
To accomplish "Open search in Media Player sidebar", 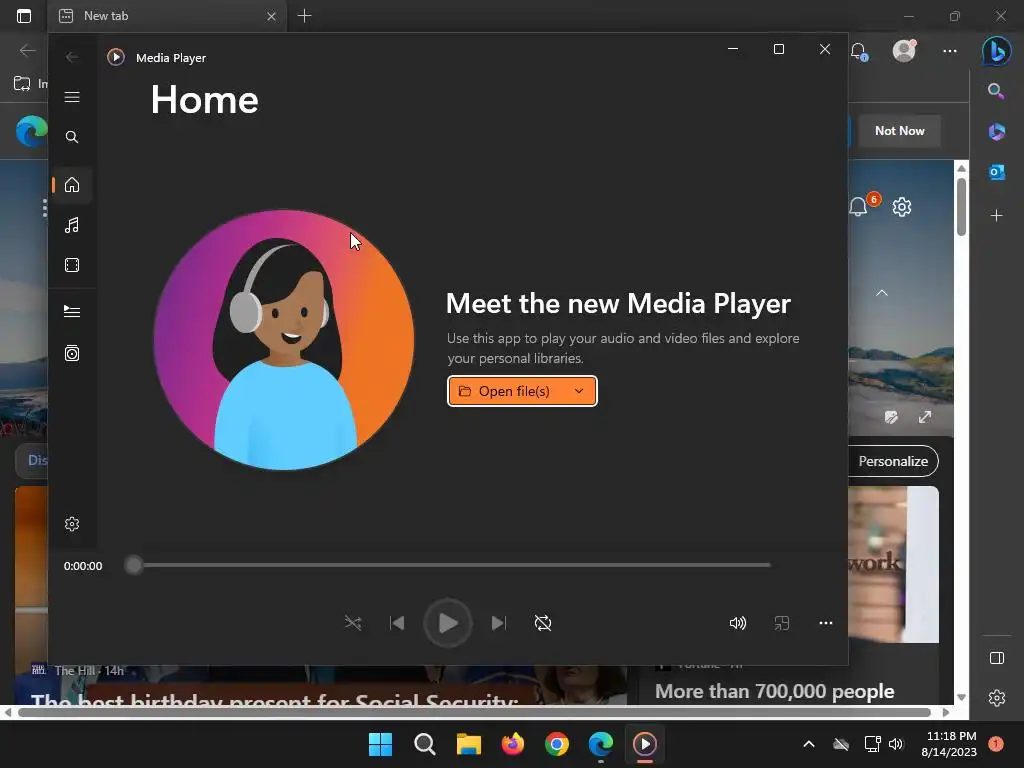I will [x=72, y=137].
